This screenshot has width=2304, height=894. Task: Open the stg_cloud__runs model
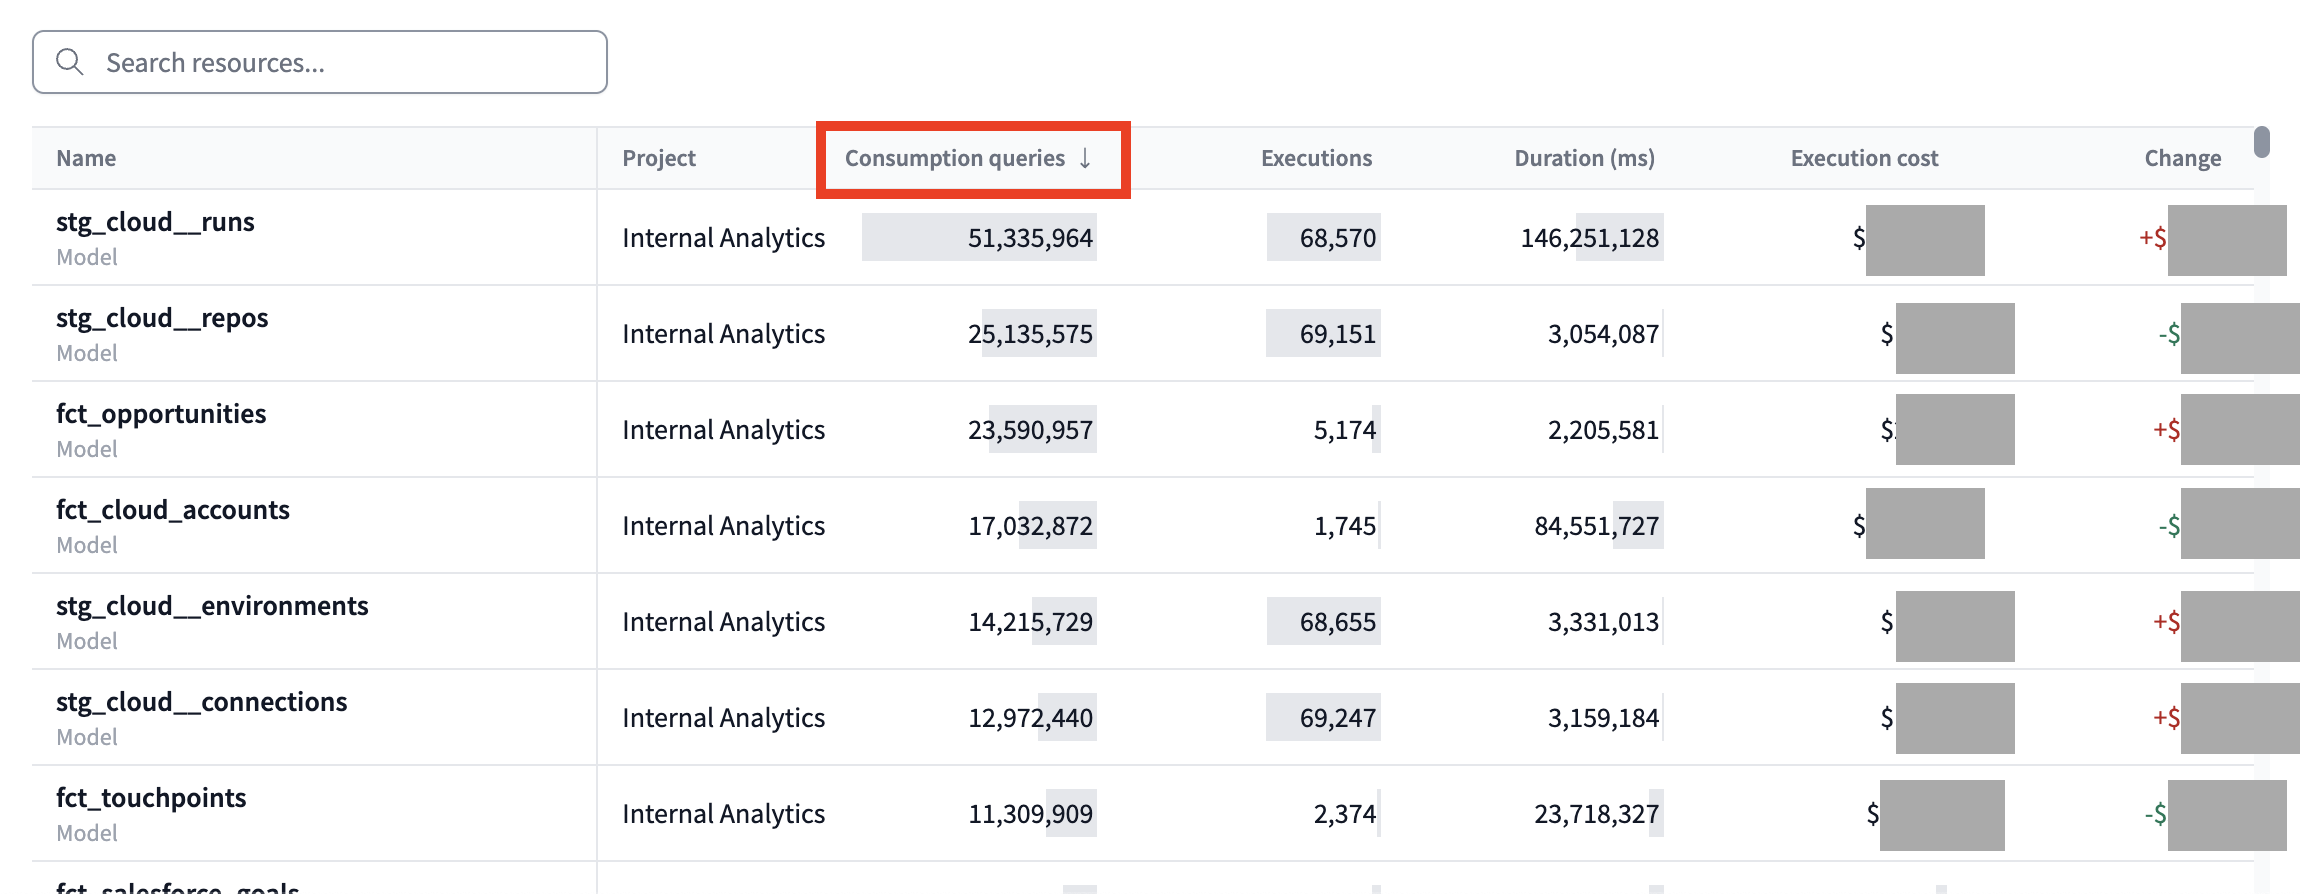155,221
